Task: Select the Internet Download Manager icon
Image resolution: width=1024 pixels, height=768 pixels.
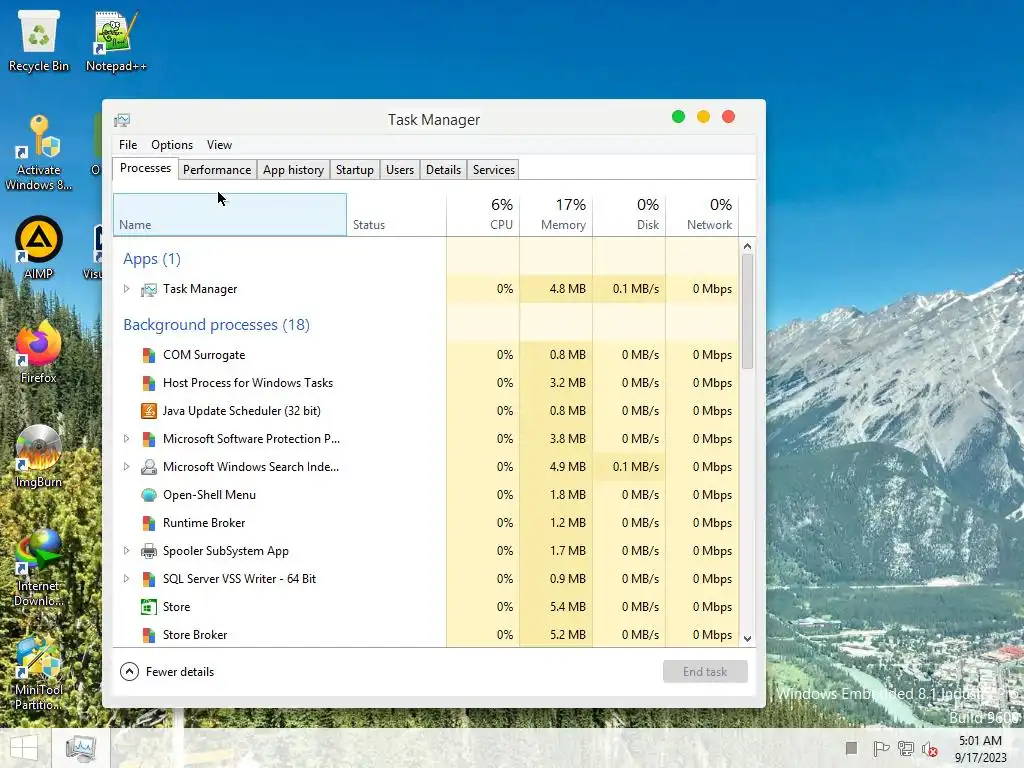Action: (39, 567)
